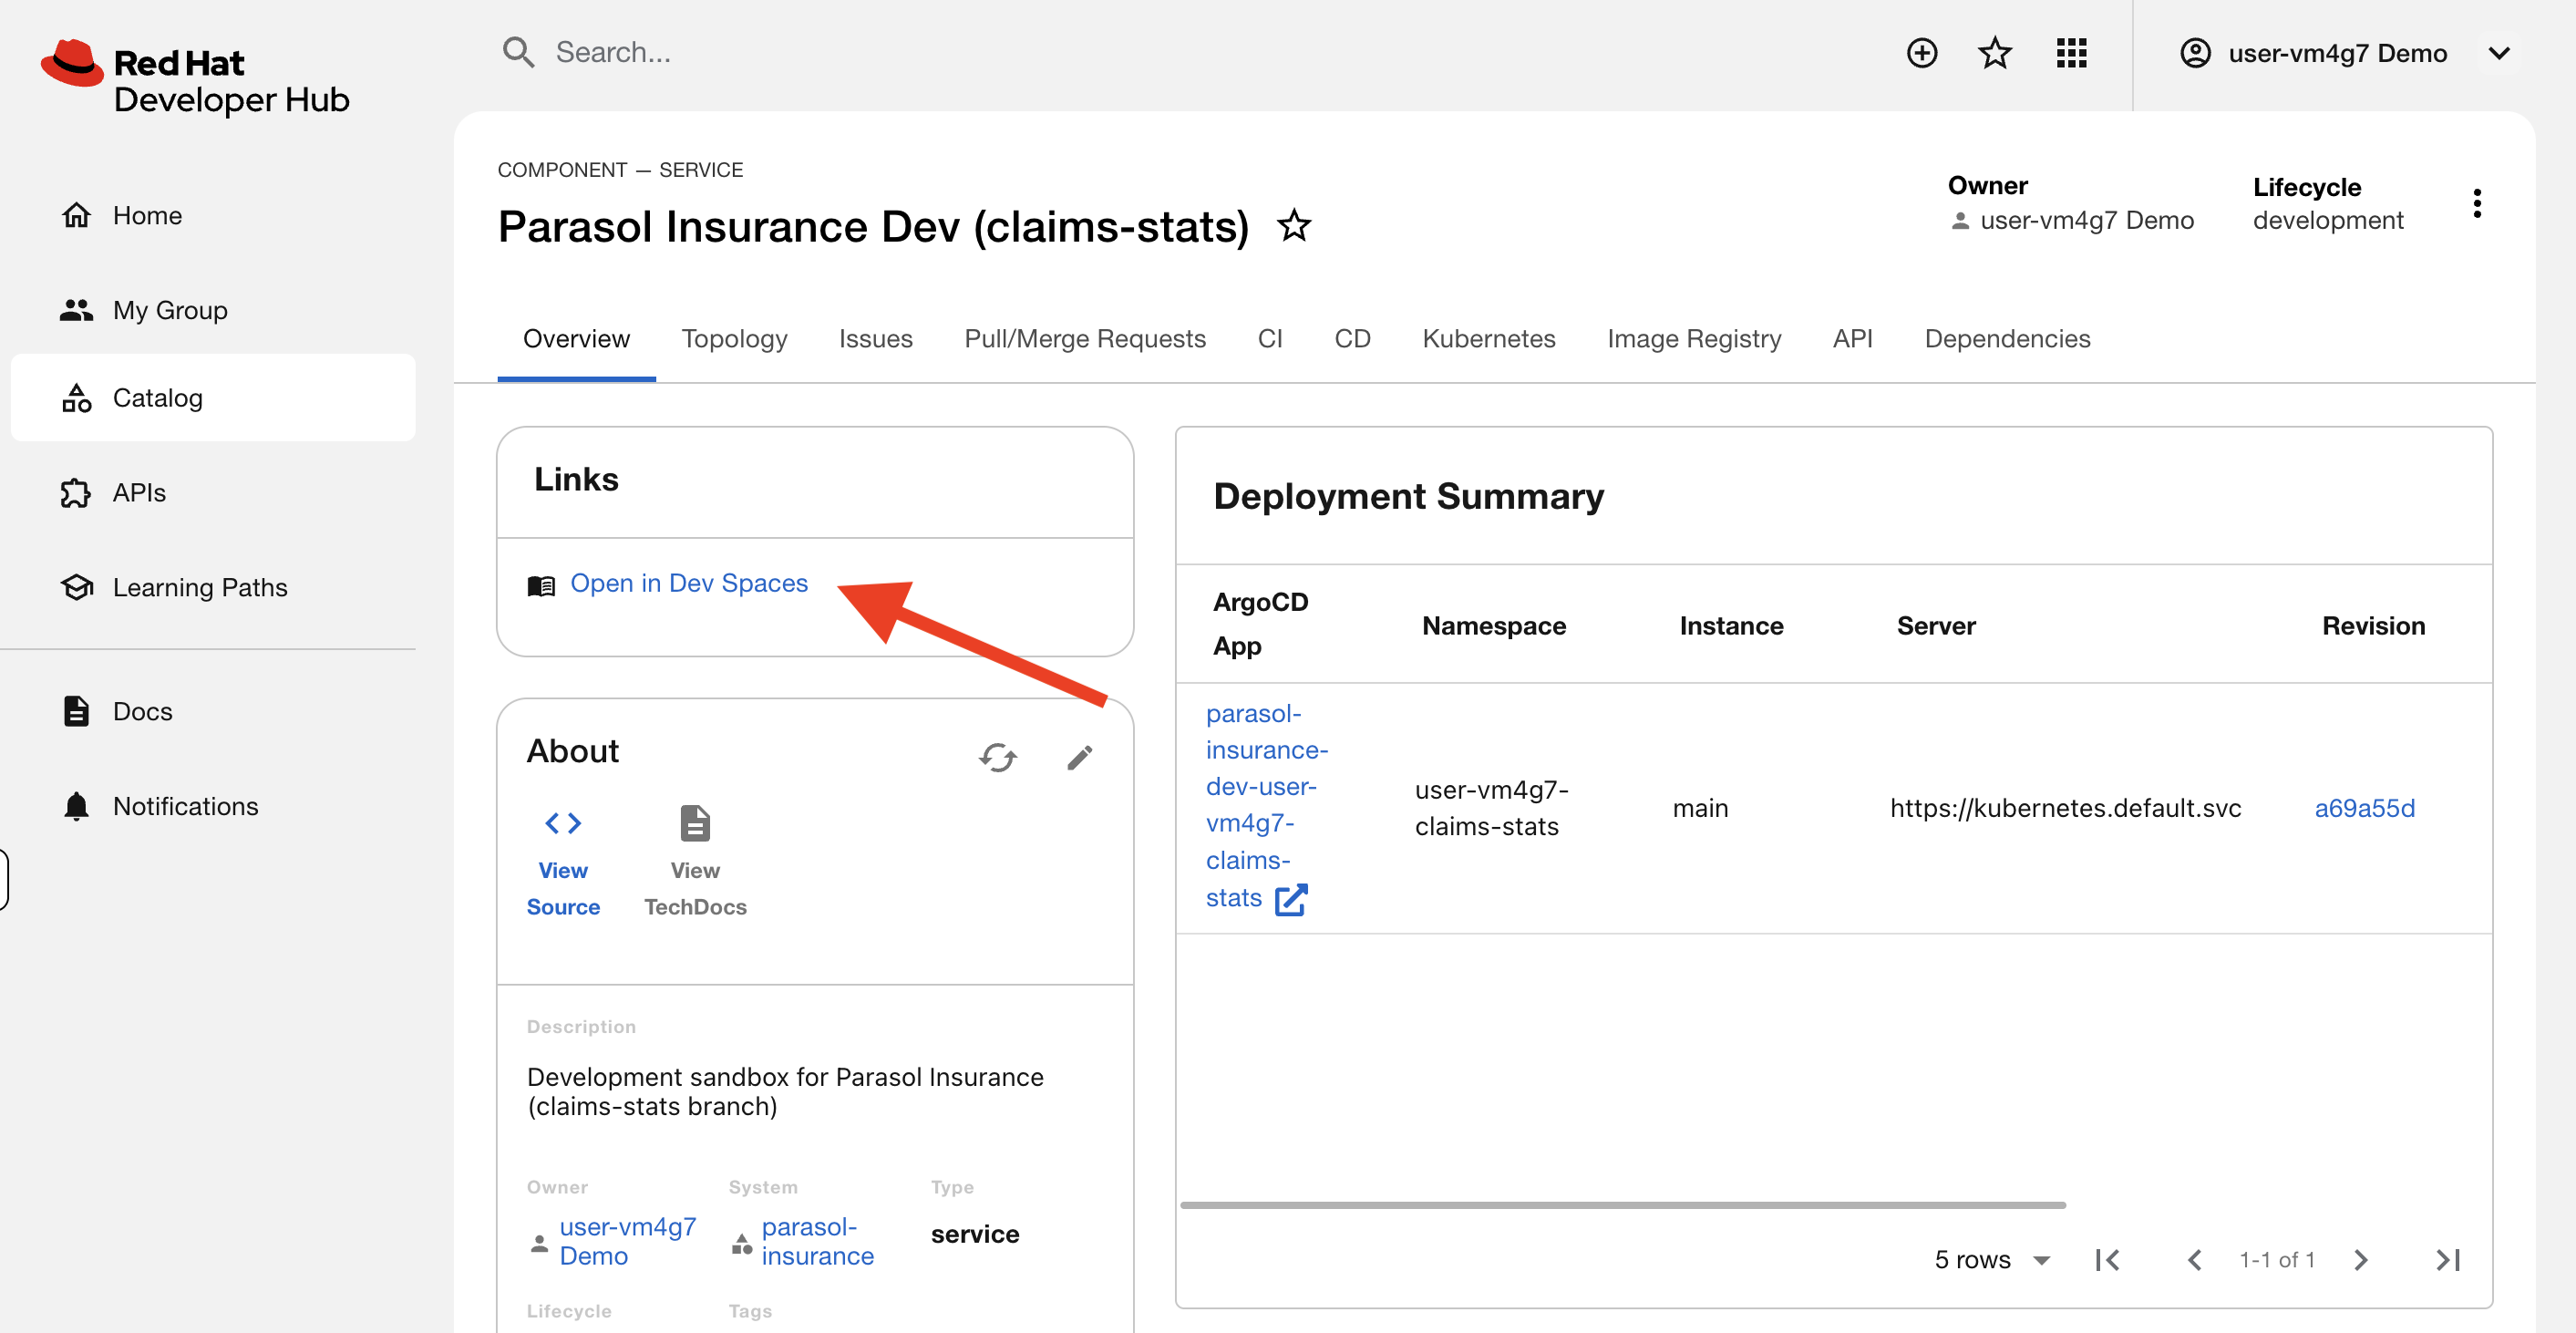2576x1333 pixels.
Task: Open the Pull/Merge Requests tab
Action: 1084,339
